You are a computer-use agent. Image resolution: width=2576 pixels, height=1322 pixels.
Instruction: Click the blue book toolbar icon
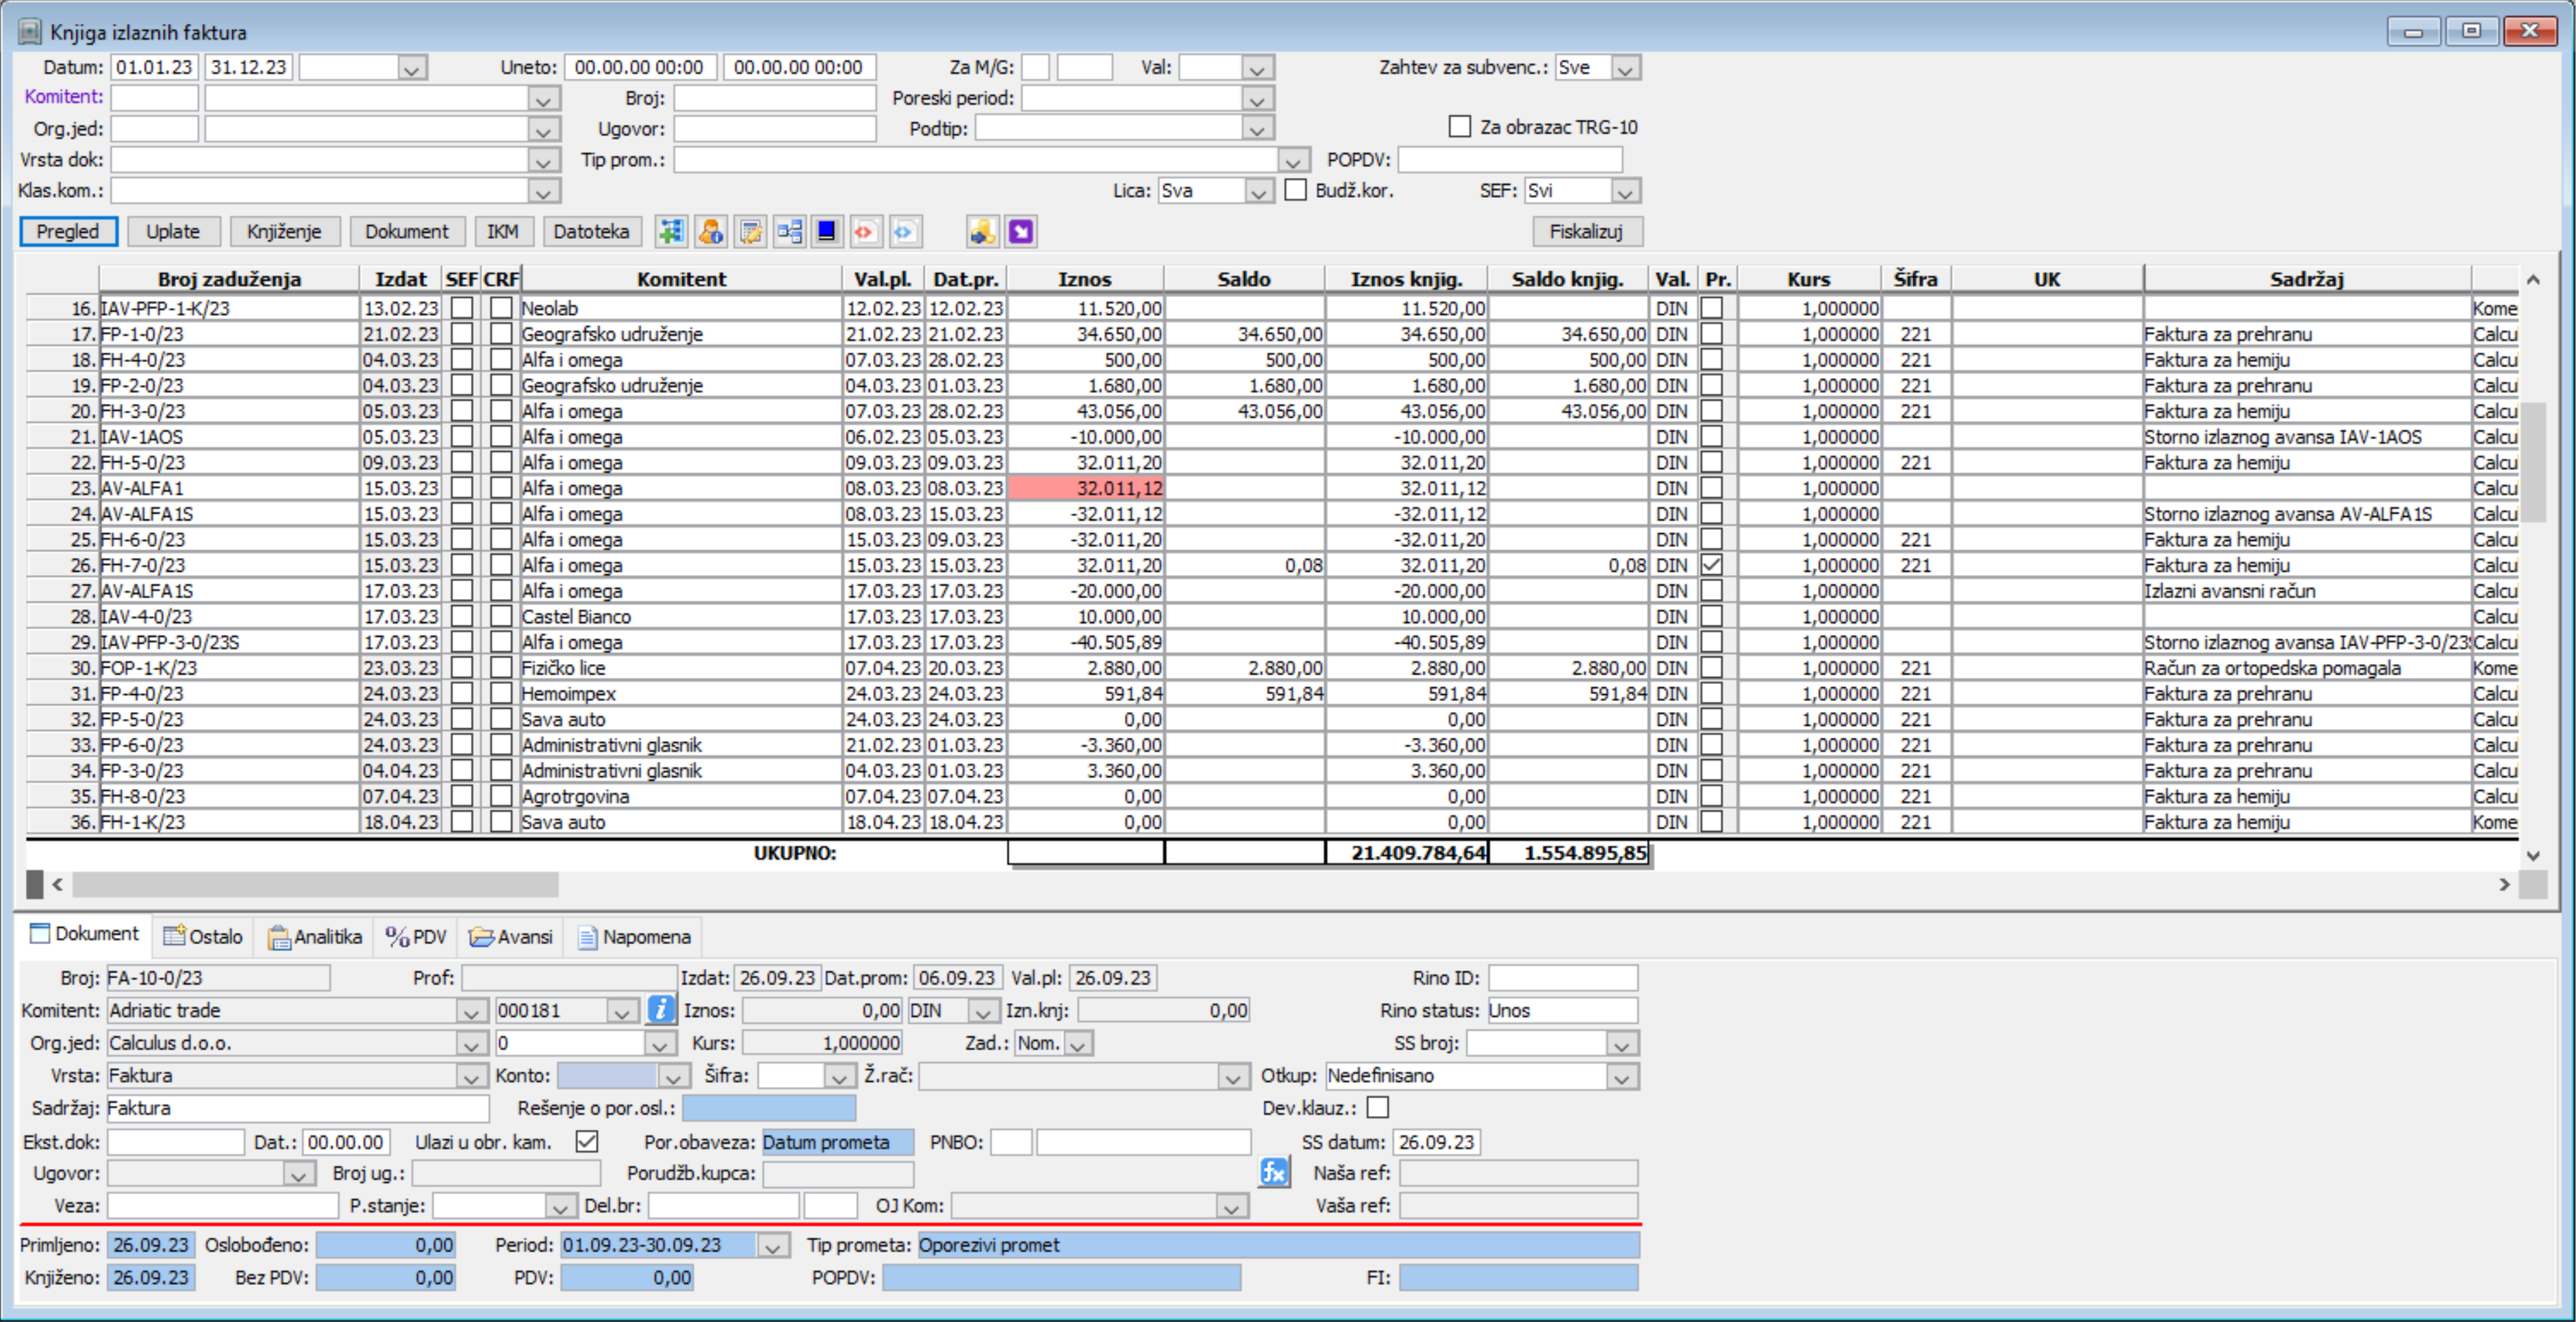[827, 232]
